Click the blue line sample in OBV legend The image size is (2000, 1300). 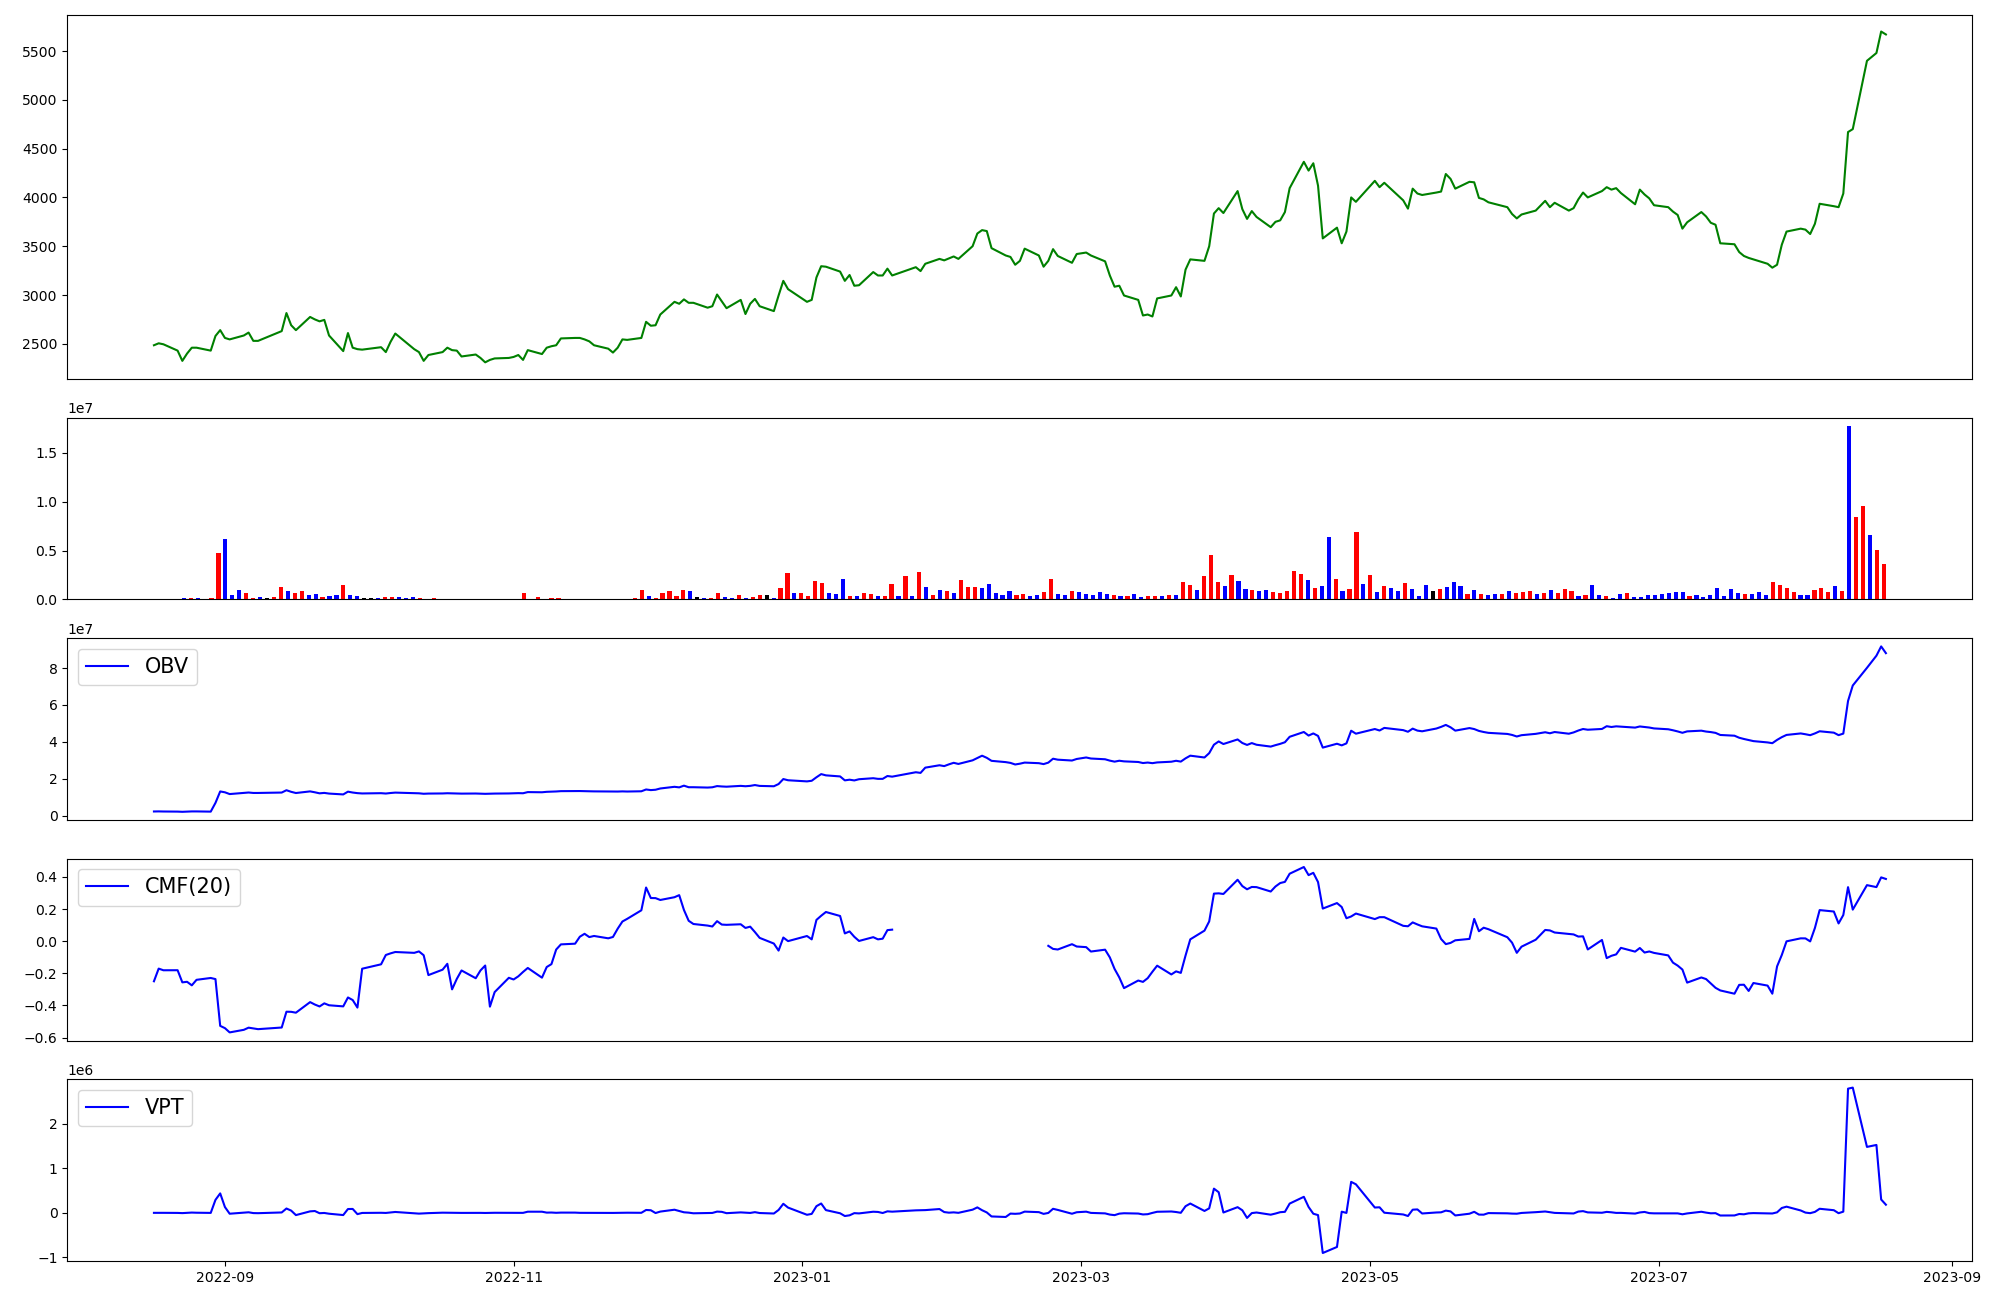click(108, 666)
